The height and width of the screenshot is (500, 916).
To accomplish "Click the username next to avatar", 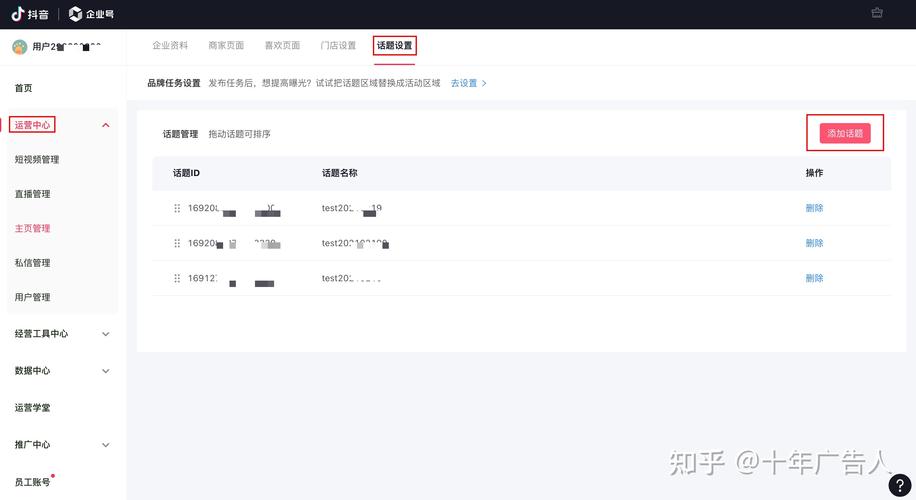I will [x=67, y=47].
